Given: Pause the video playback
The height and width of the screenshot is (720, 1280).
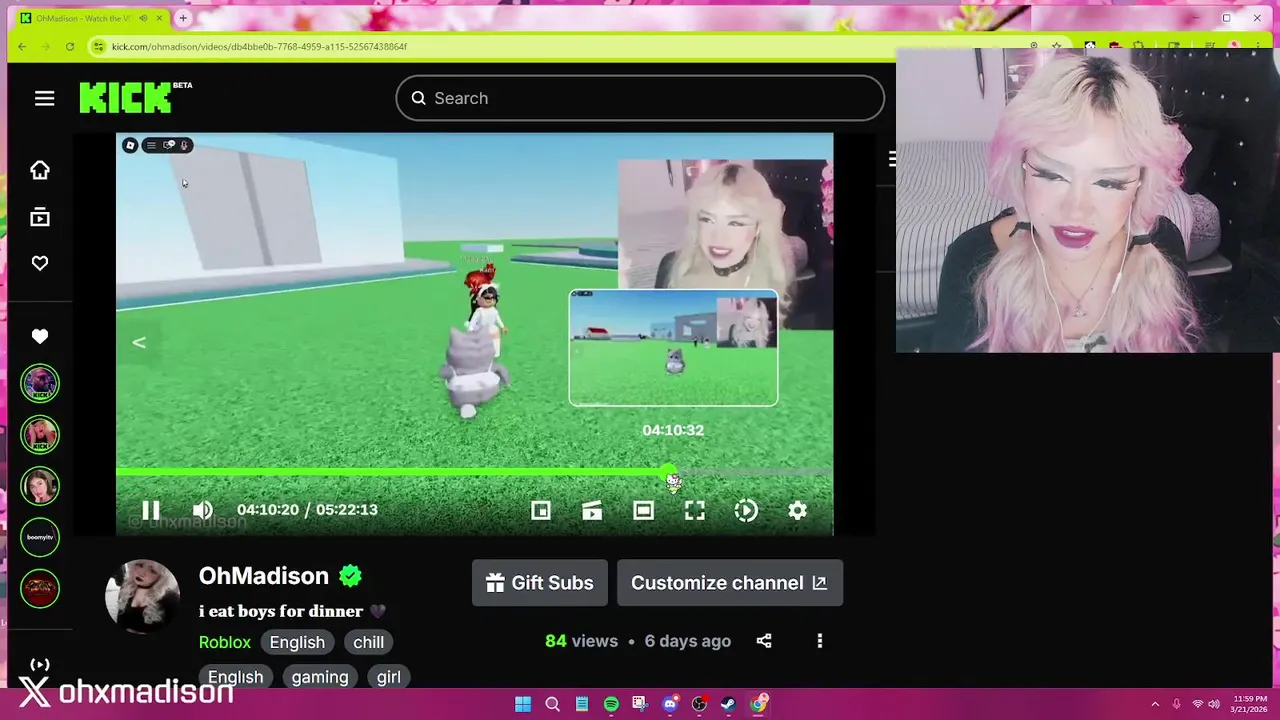Looking at the screenshot, I should coord(150,510).
